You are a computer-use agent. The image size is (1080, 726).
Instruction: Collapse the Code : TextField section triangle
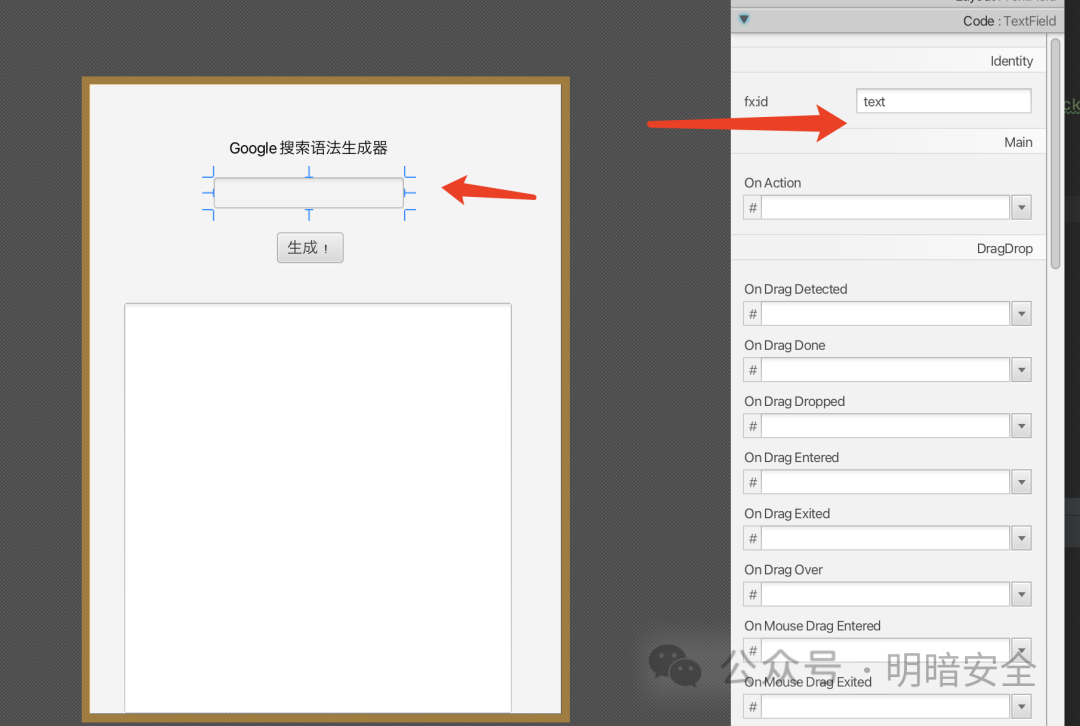click(x=744, y=19)
